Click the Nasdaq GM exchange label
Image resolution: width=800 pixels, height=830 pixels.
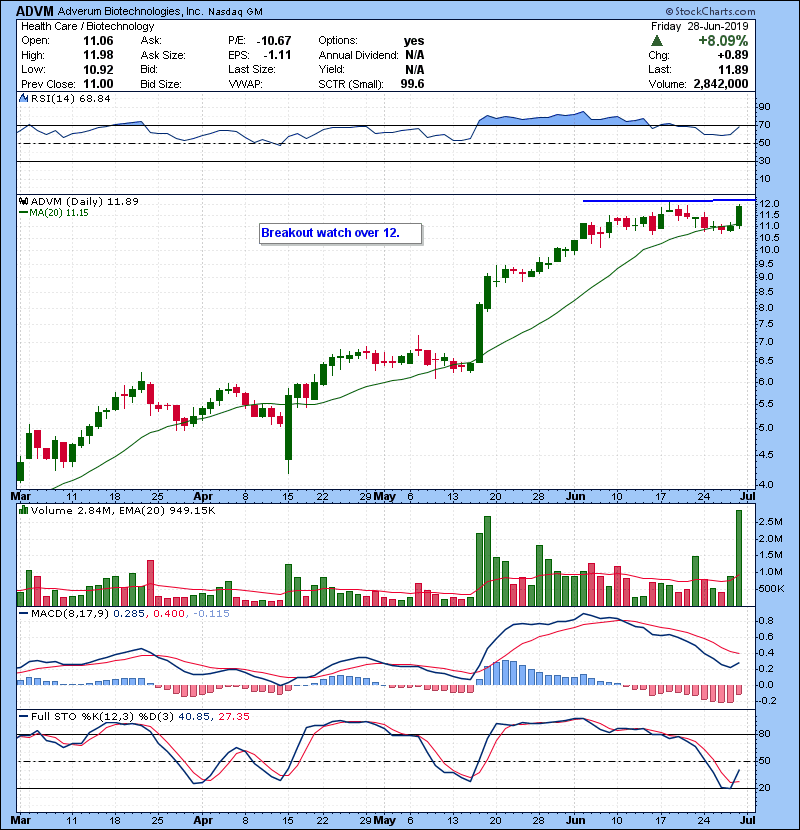pos(235,12)
